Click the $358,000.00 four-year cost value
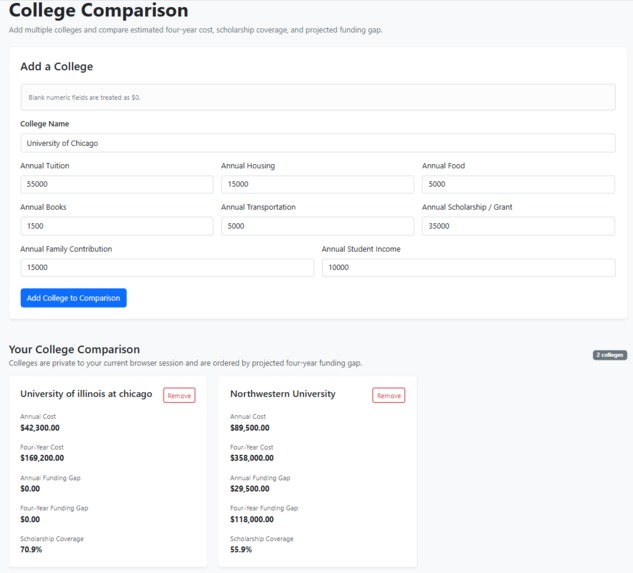The width and height of the screenshot is (633, 573). click(252, 458)
